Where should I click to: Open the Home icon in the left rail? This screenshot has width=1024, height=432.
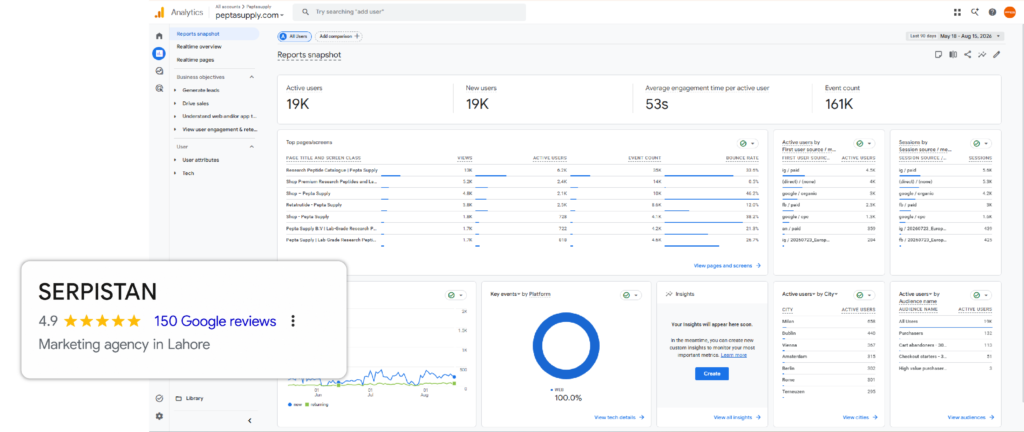tap(159, 36)
